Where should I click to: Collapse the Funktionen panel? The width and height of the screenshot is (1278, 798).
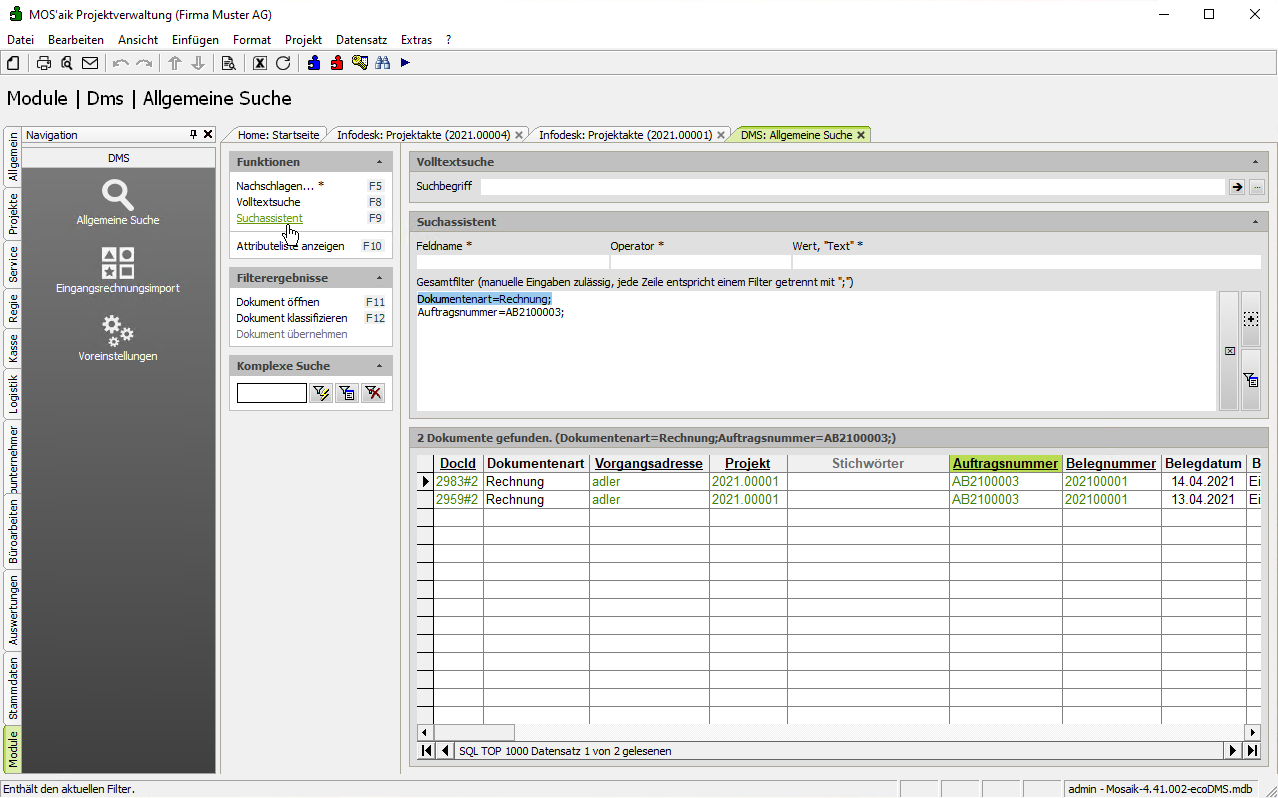(379, 162)
